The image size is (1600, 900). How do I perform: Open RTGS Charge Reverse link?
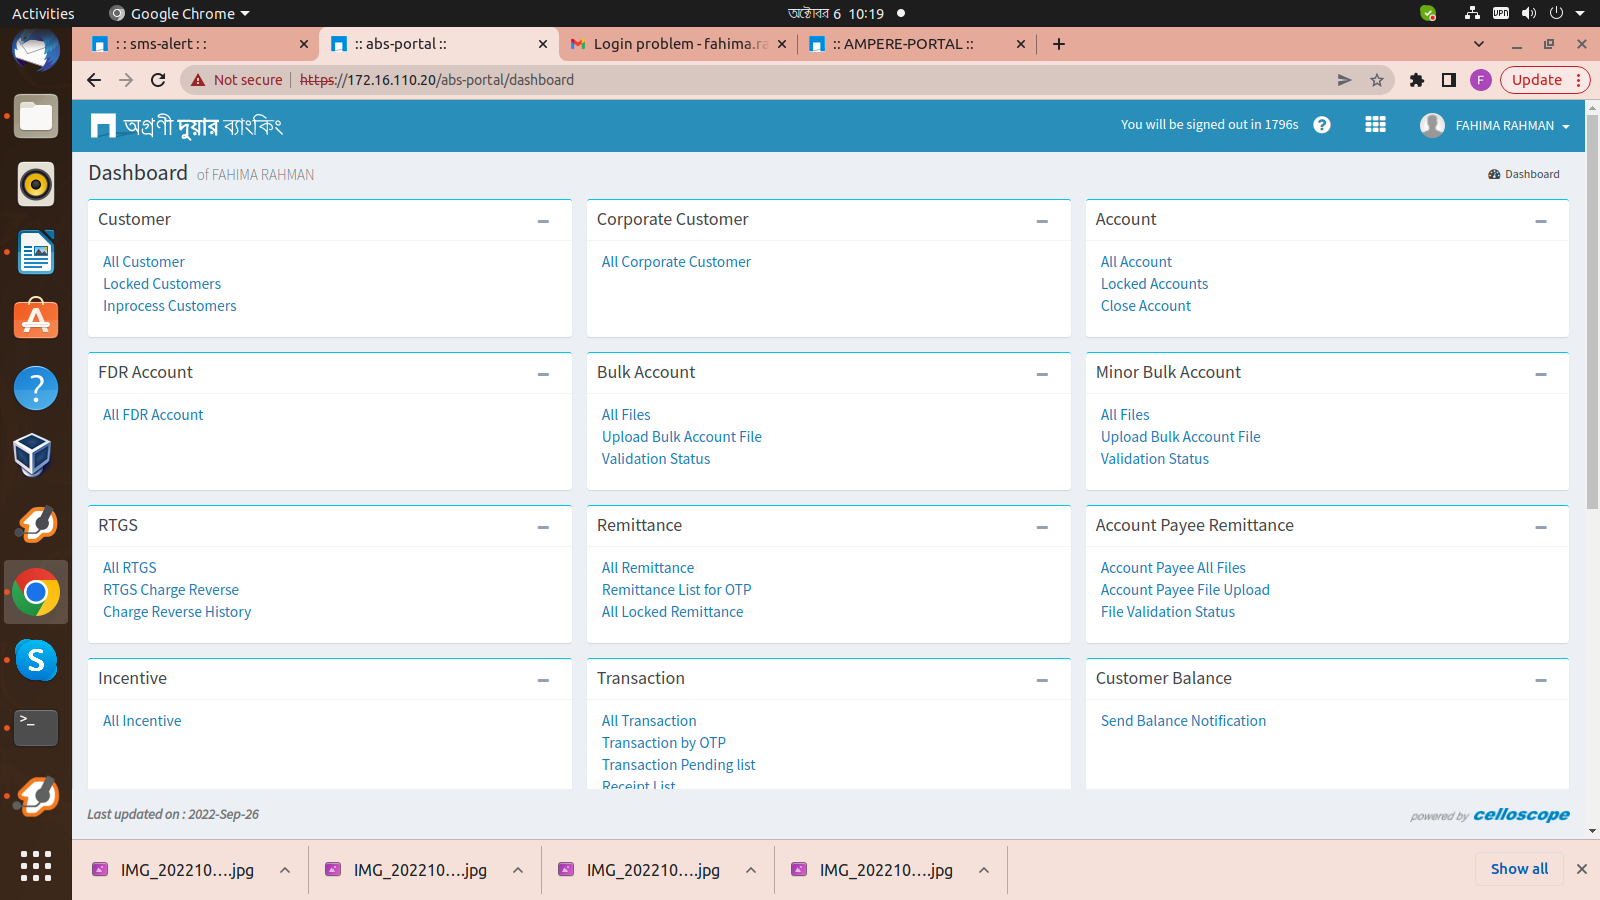tap(171, 590)
